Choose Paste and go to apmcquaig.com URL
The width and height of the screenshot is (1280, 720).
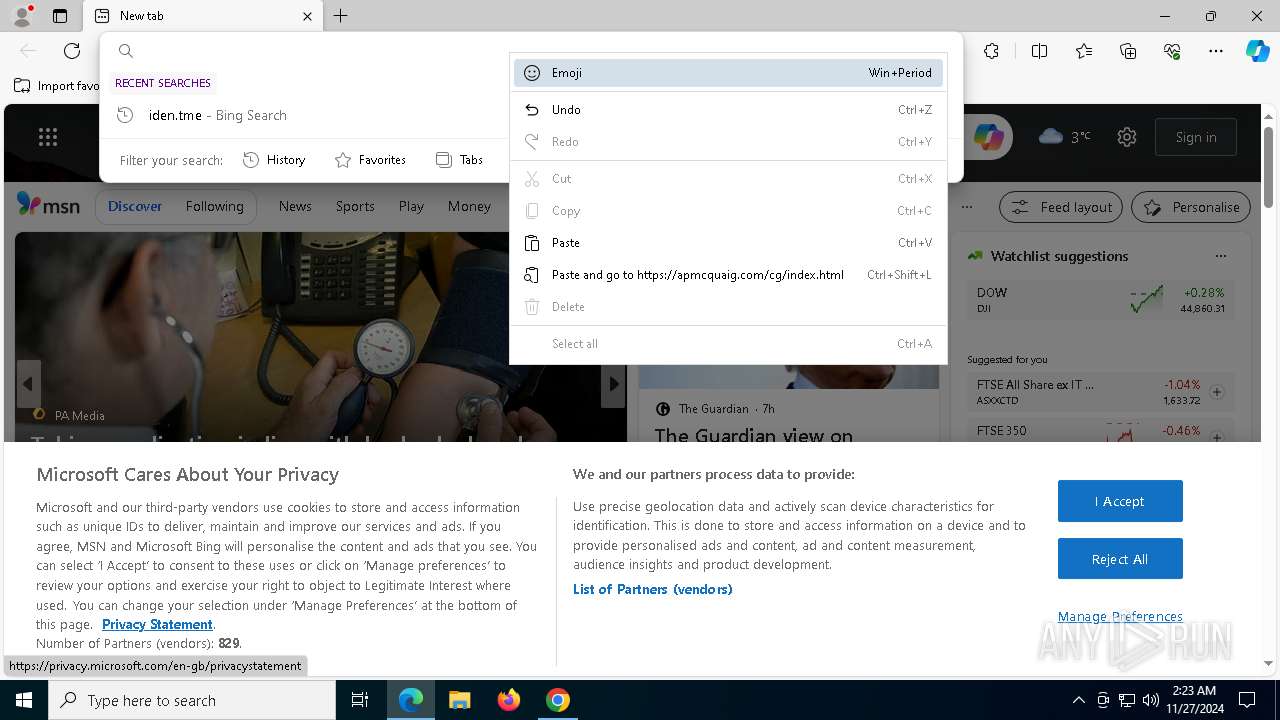[728, 275]
